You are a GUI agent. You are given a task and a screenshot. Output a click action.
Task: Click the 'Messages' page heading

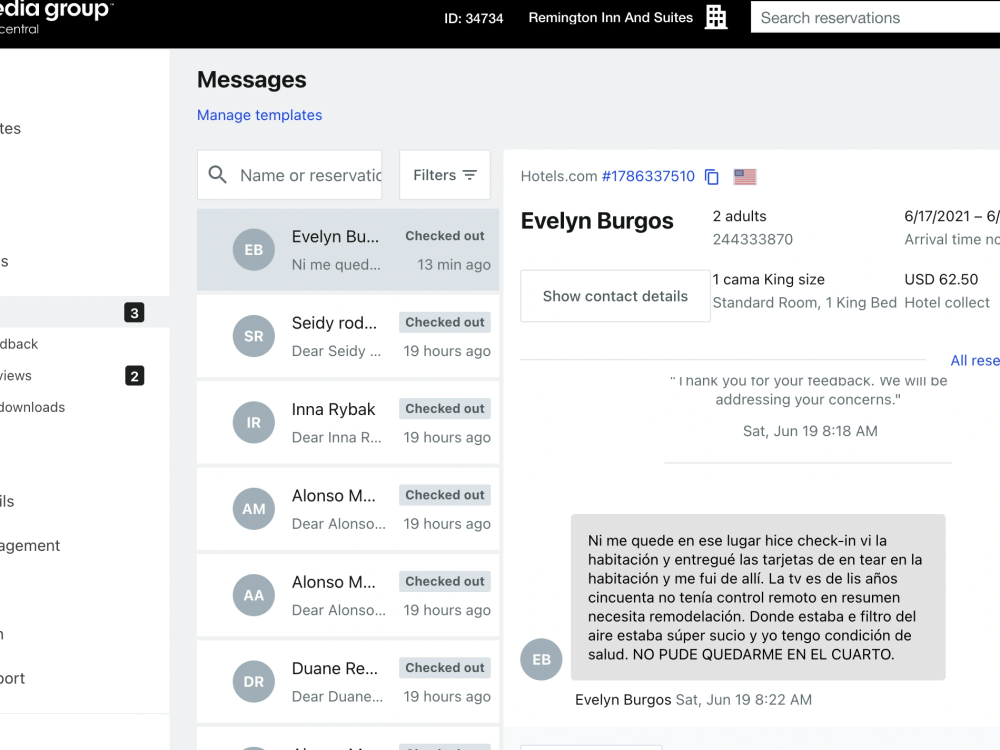251,80
